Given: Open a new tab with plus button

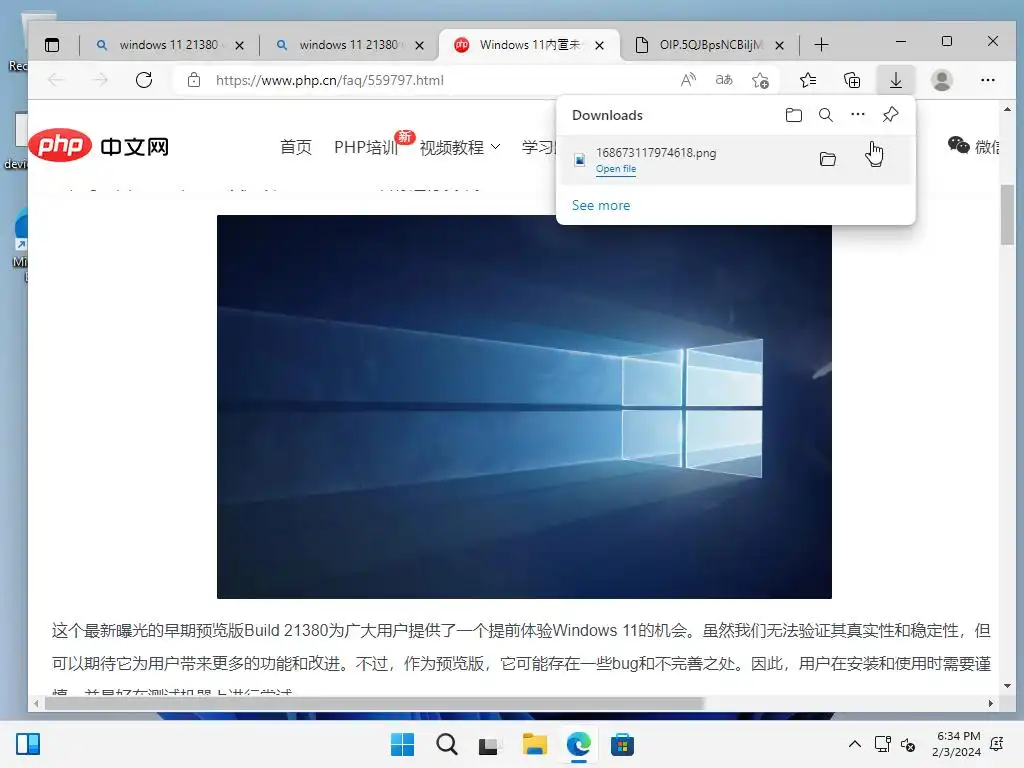Looking at the screenshot, I should click(822, 44).
